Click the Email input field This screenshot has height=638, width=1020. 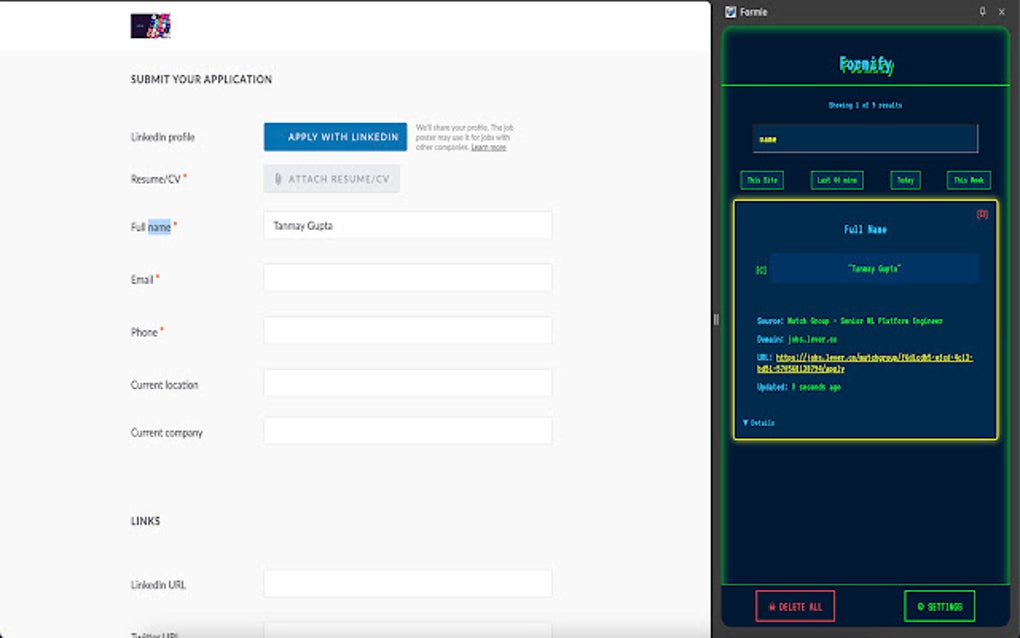408,278
